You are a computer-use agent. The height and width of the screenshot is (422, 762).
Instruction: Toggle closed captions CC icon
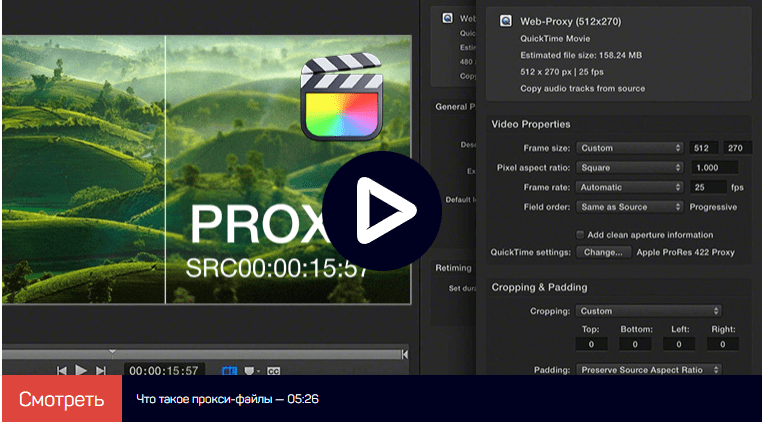coord(274,371)
